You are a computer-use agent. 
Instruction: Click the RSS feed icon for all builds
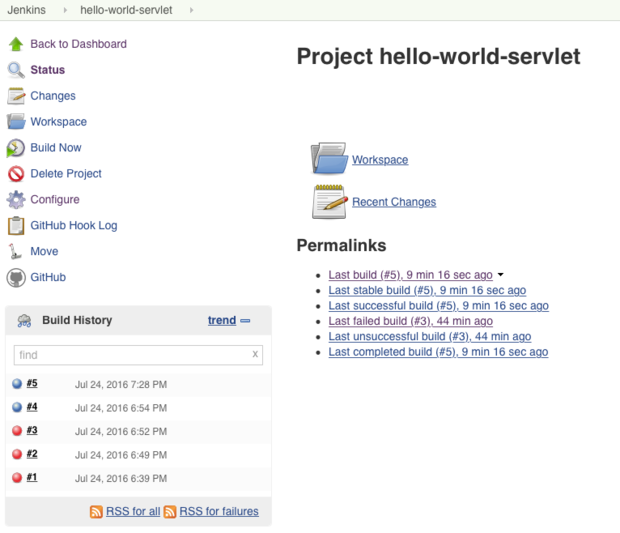[96, 512]
